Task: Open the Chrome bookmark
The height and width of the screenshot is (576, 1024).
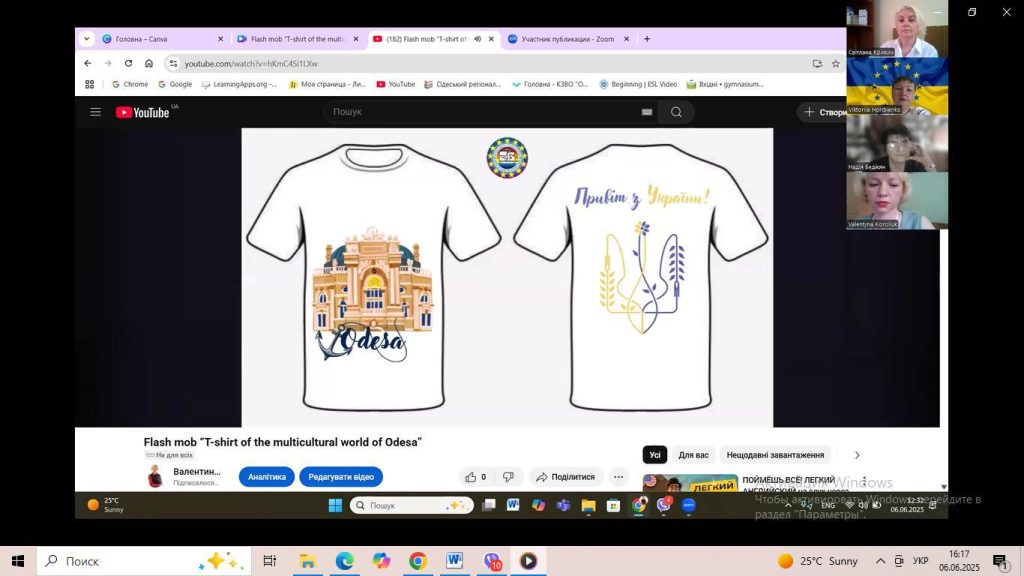Action: click(x=130, y=84)
